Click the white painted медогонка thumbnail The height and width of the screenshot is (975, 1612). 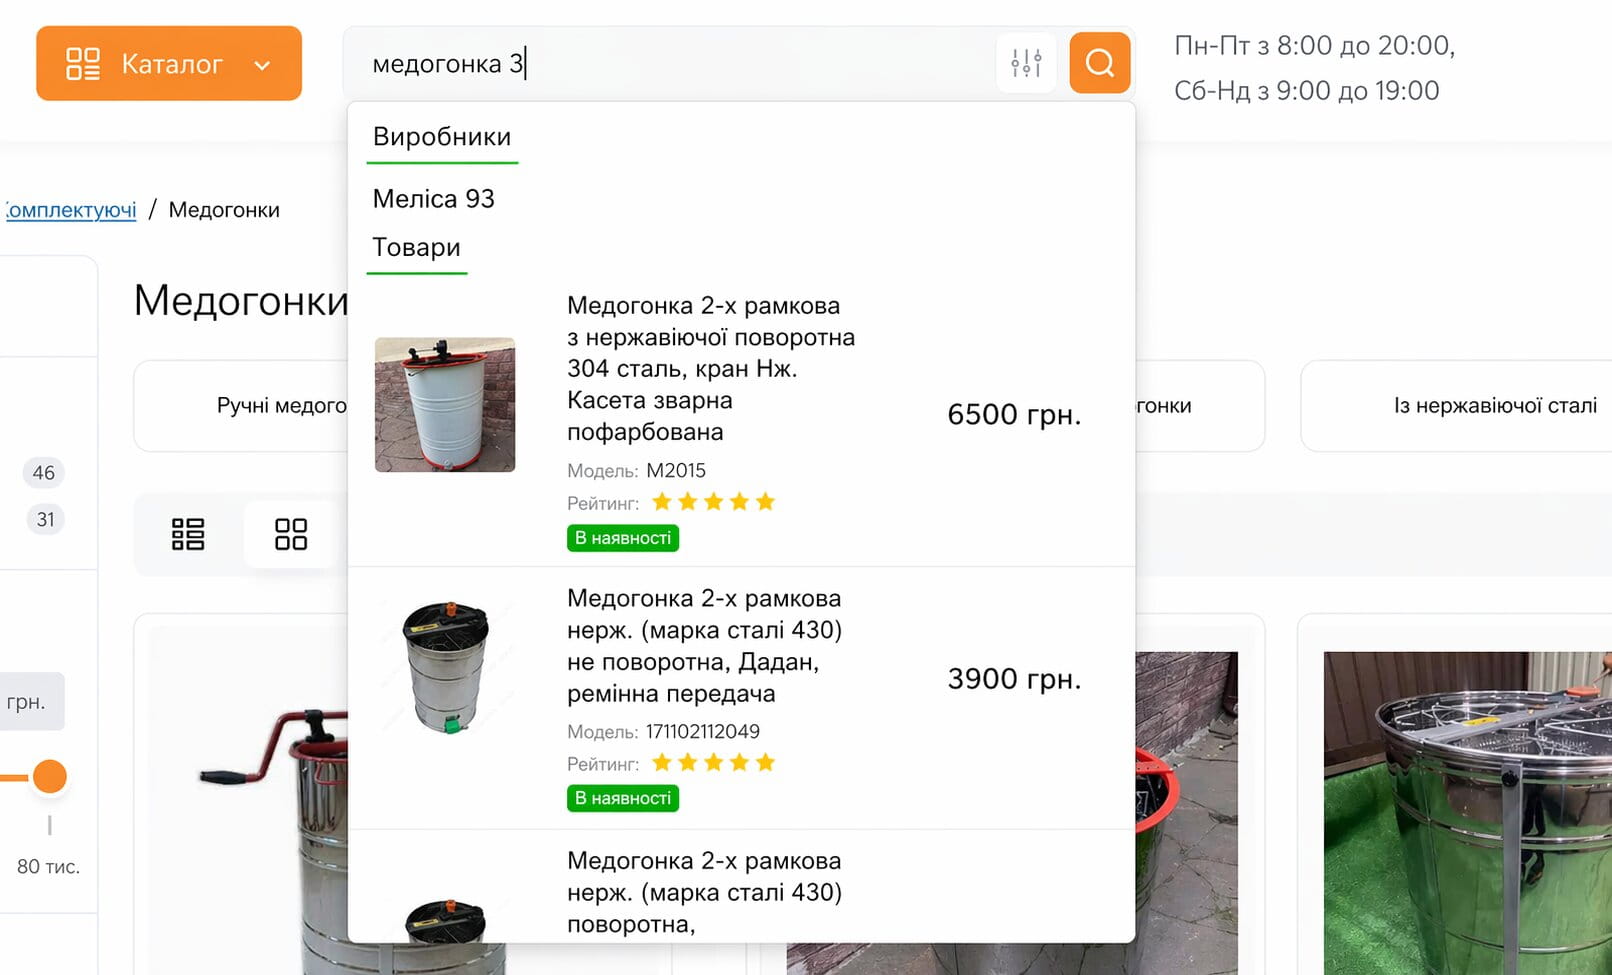pos(445,404)
